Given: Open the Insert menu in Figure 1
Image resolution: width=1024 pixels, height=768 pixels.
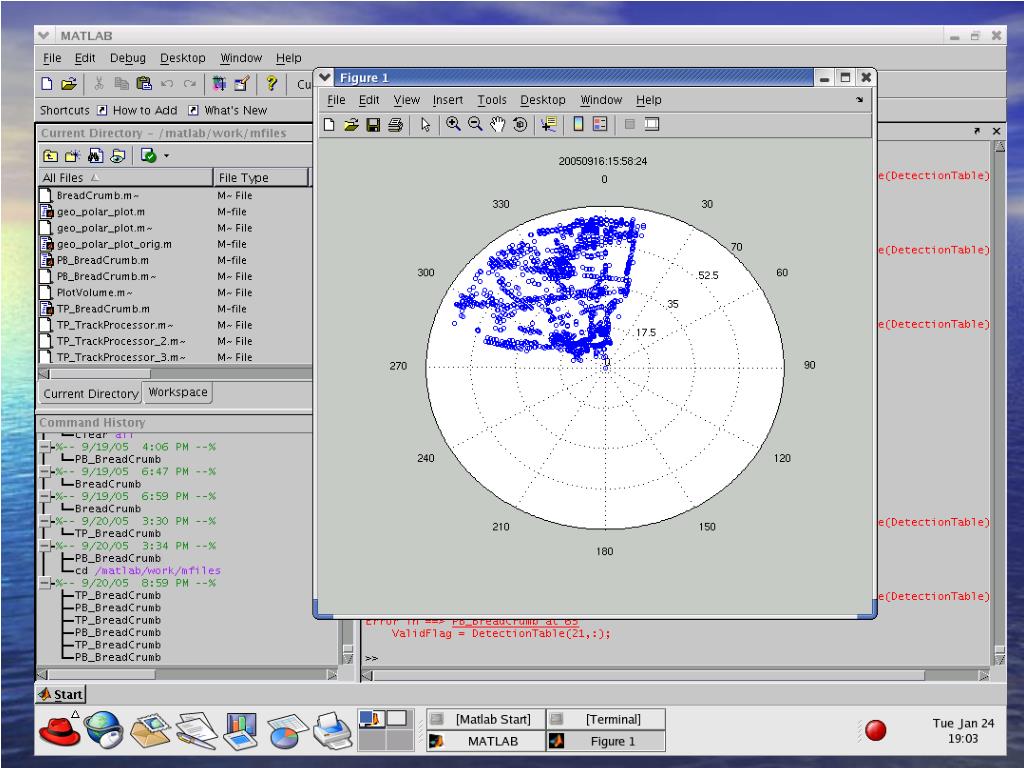Looking at the screenshot, I should [x=447, y=100].
